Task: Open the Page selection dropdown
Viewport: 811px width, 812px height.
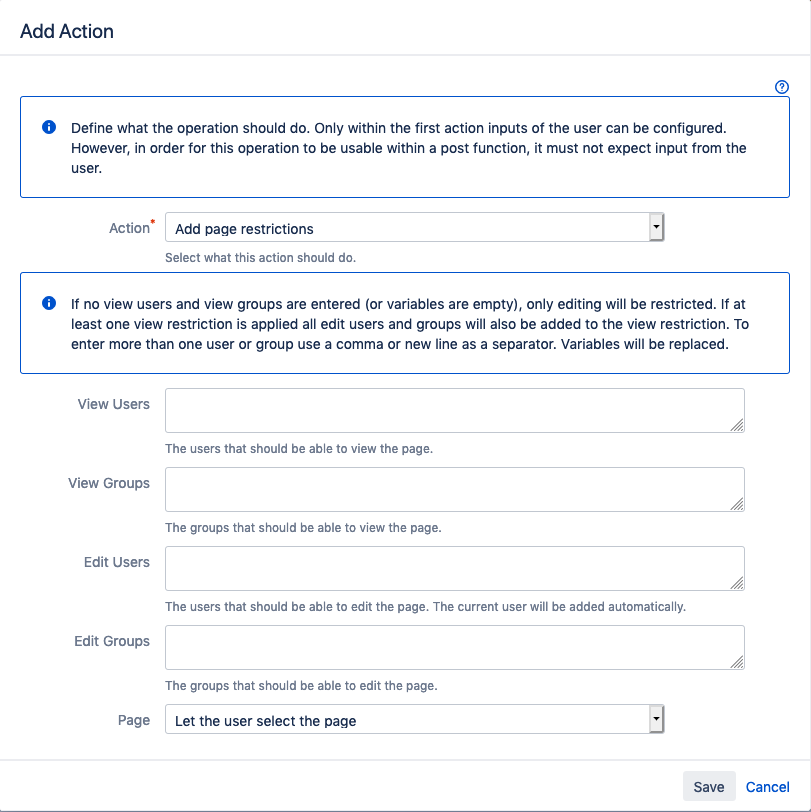Action: click(407, 720)
